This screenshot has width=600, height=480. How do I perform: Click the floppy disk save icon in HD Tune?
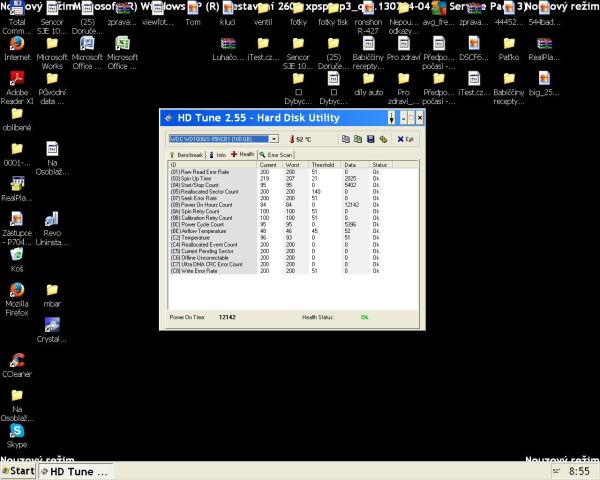tap(370, 139)
